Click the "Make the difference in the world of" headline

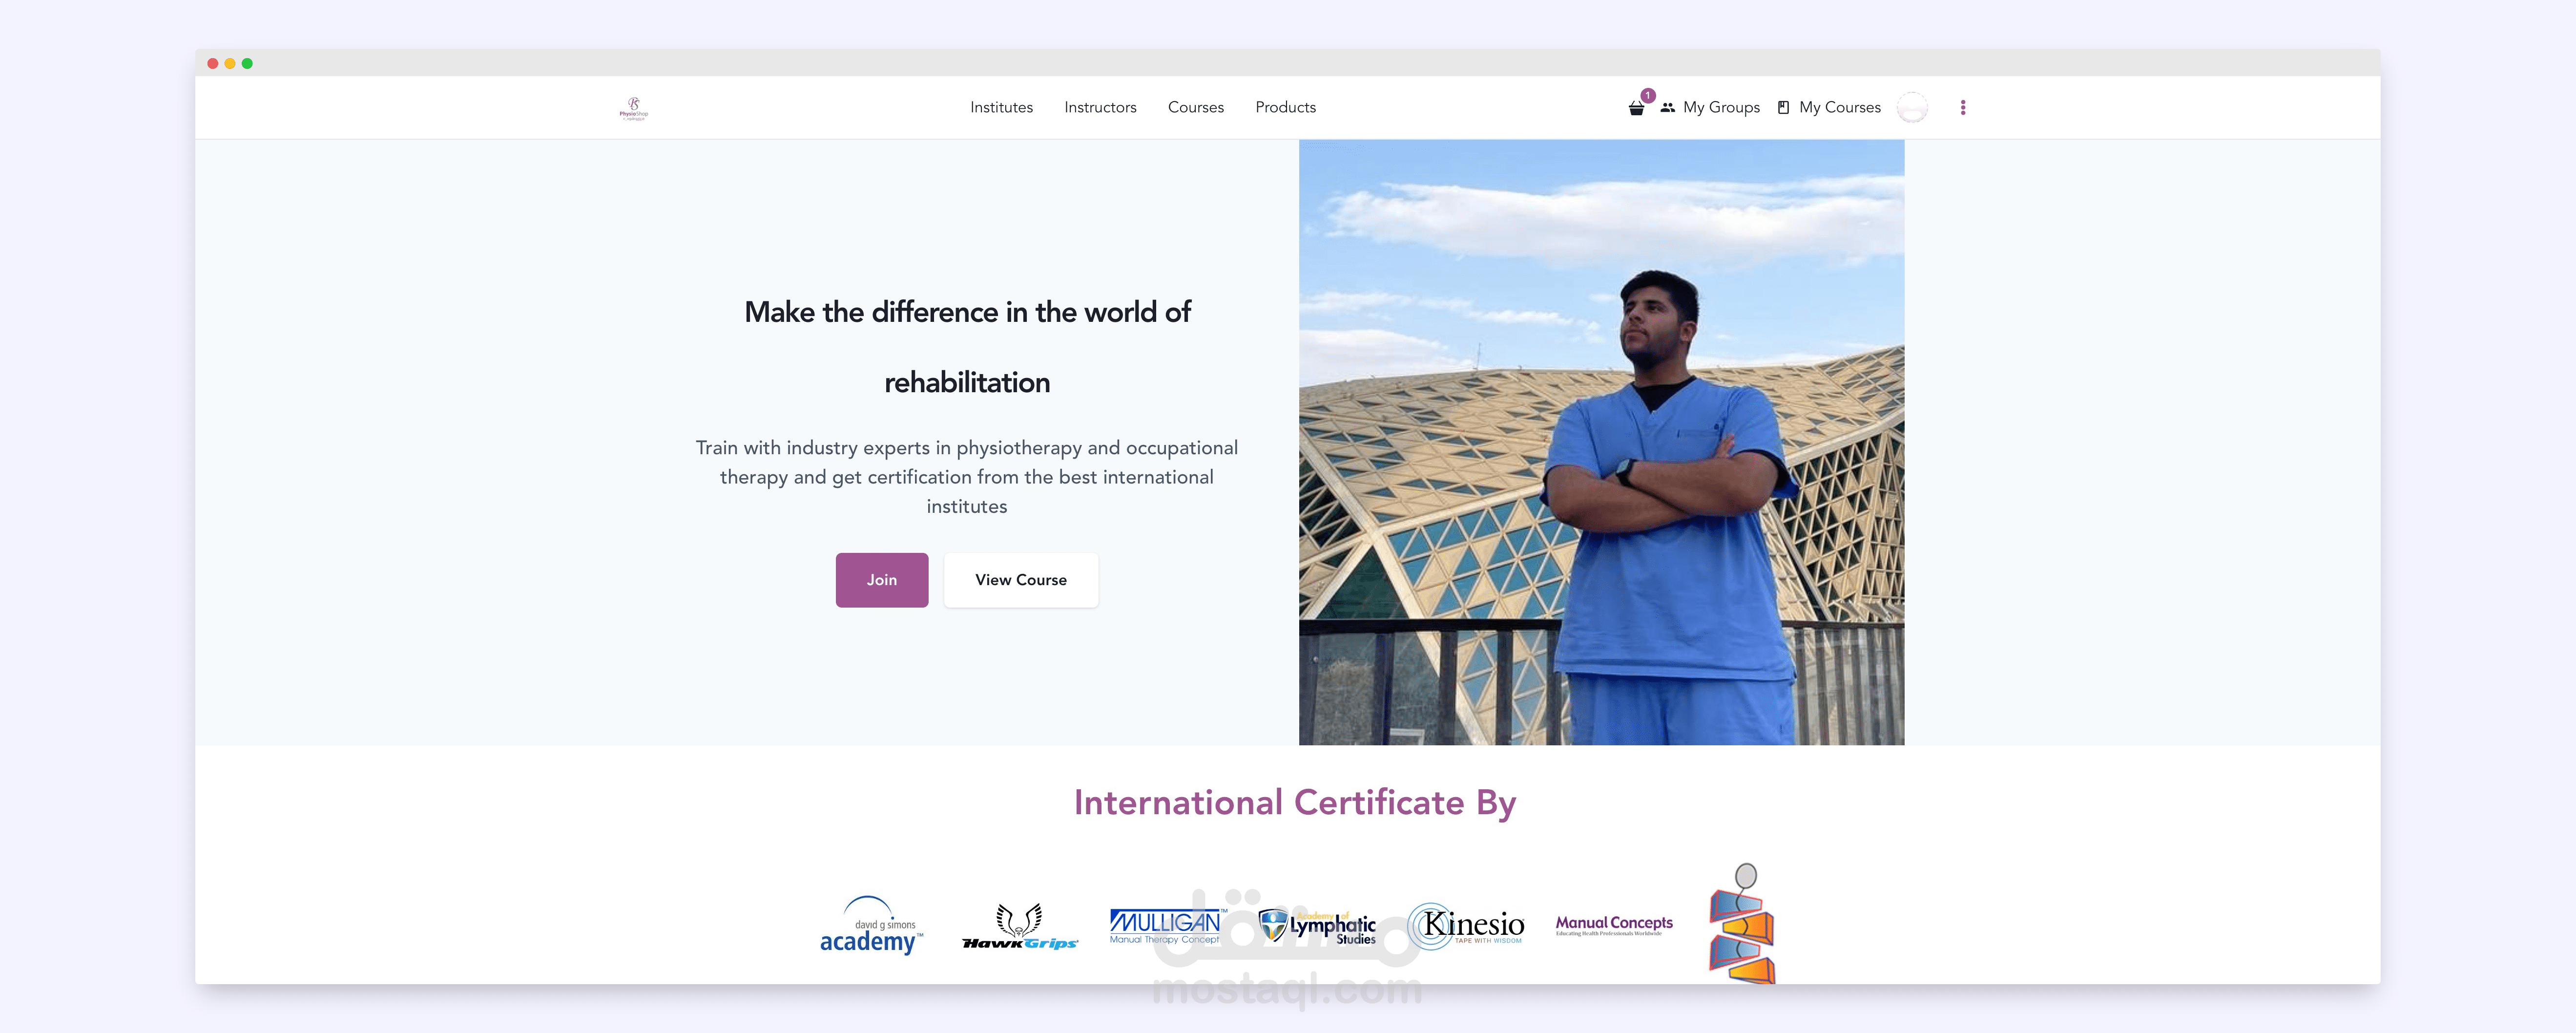click(x=967, y=312)
